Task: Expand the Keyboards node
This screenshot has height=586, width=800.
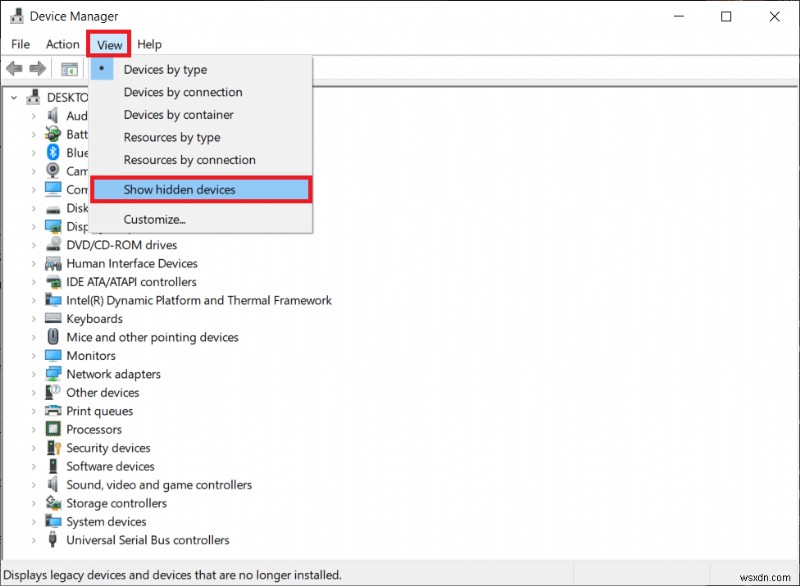Action: click(34, 319)
